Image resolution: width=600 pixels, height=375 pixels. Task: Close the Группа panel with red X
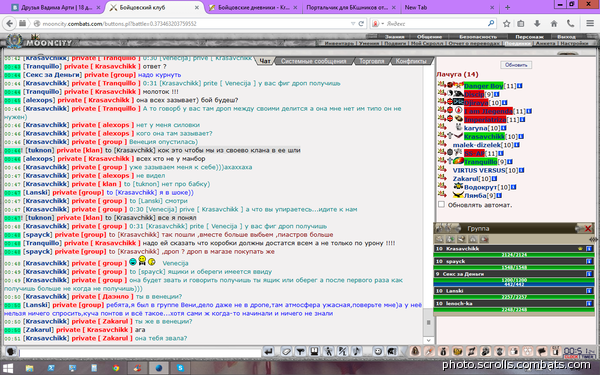pos(588,228)
